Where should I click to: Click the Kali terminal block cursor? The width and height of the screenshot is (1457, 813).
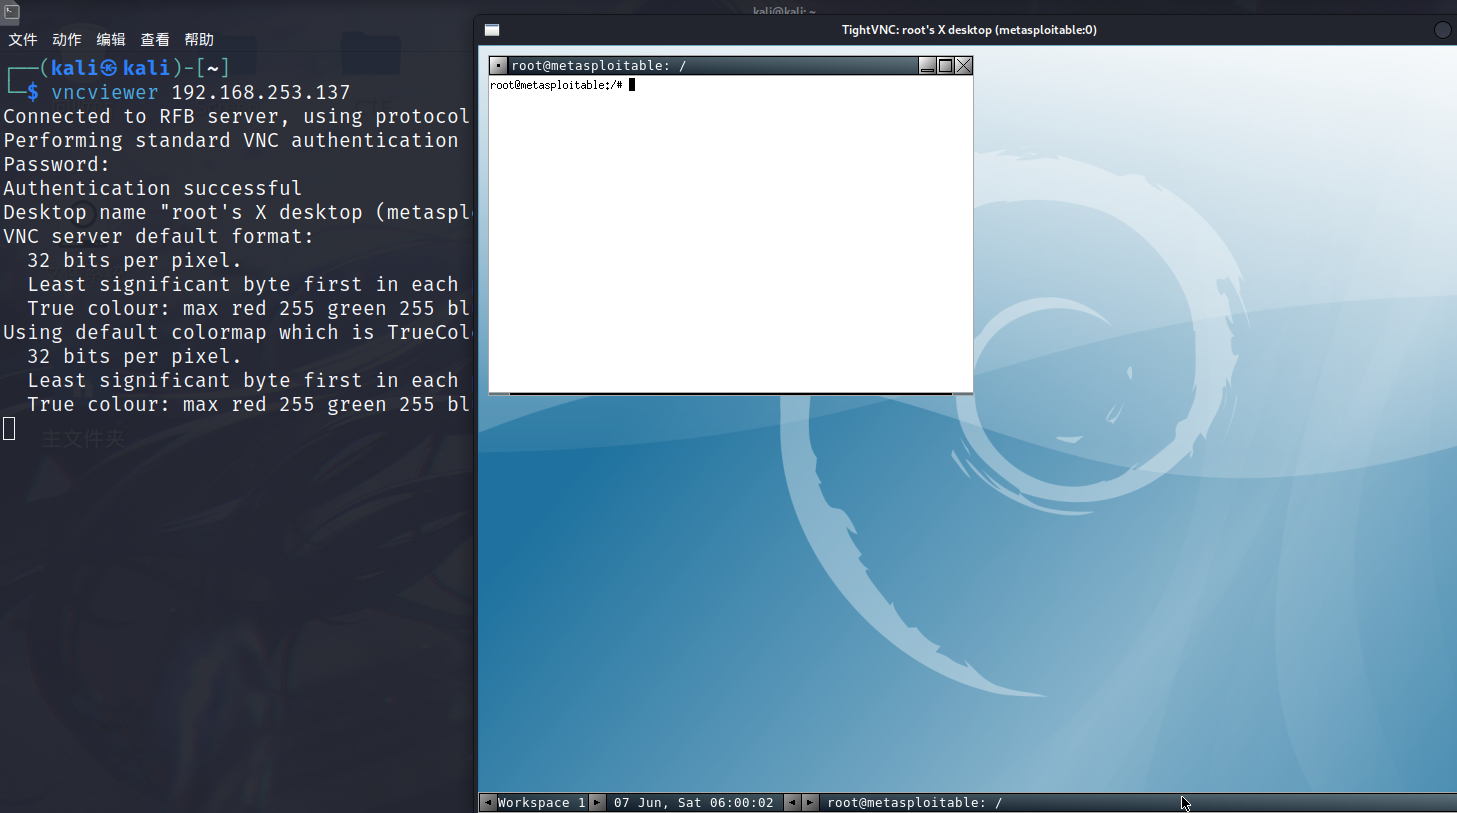point(9,429)
